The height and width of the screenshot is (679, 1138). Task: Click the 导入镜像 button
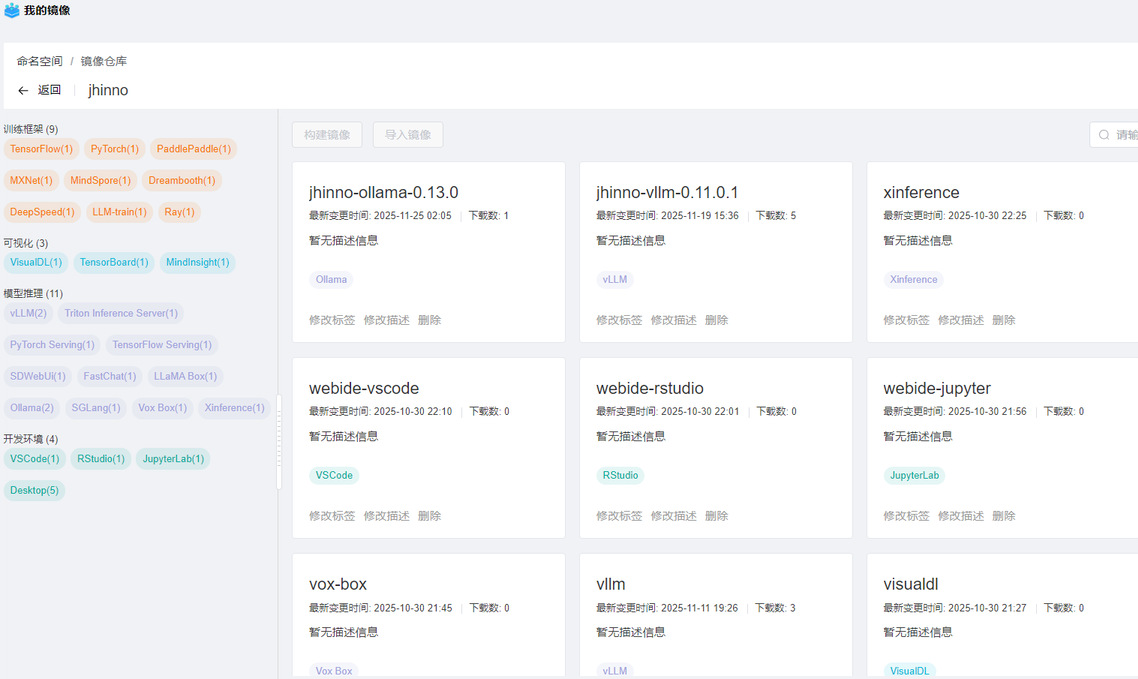[x=408, y=135]
